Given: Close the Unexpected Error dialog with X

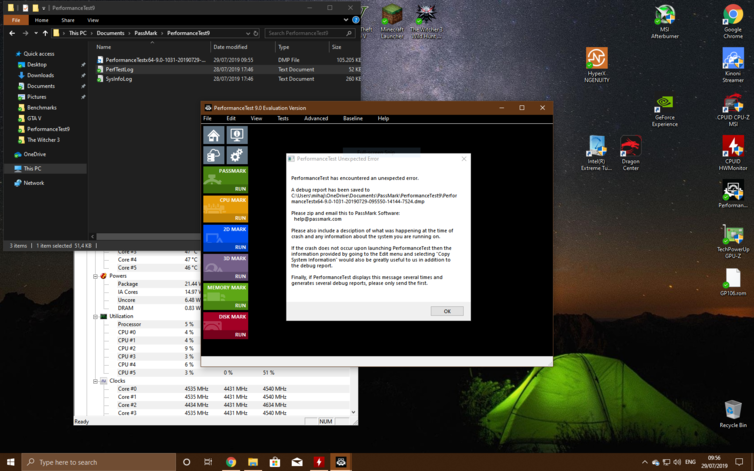Looking at the screenshot, I should pos(464,159).
